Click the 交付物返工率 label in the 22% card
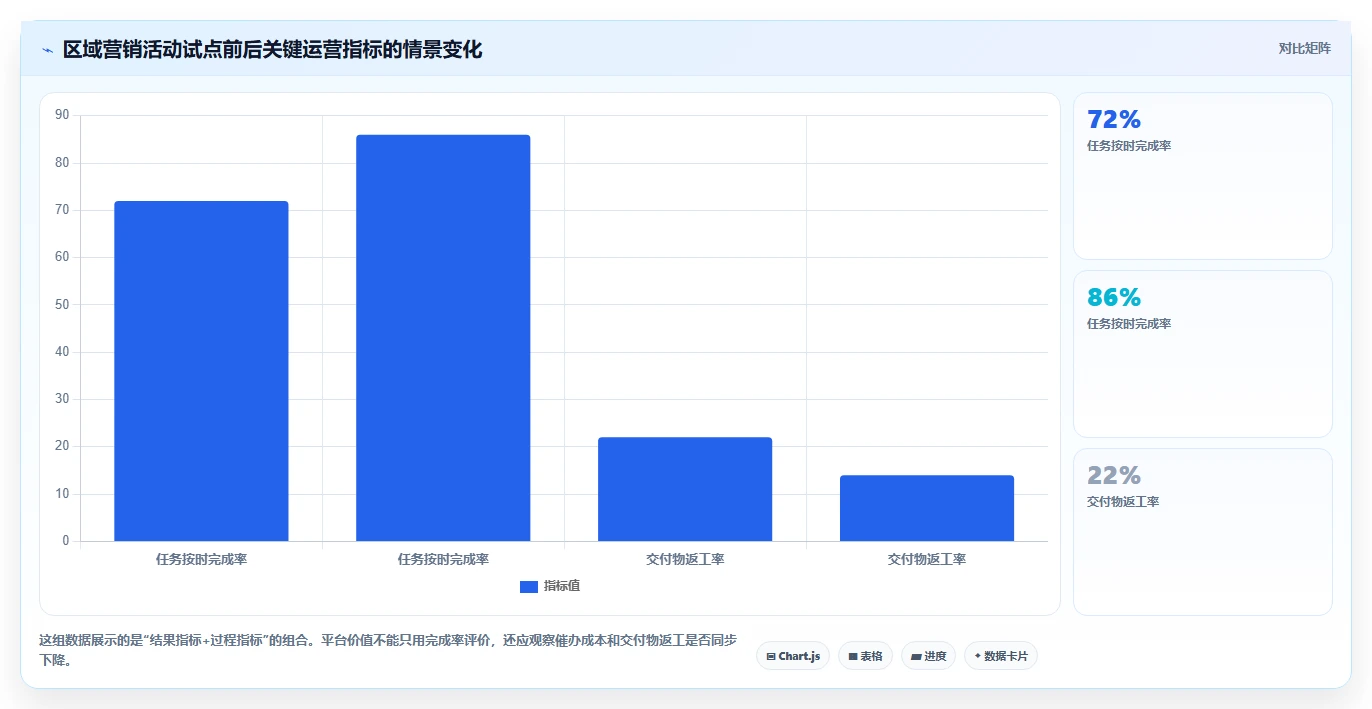 (x=1123, y=502)
